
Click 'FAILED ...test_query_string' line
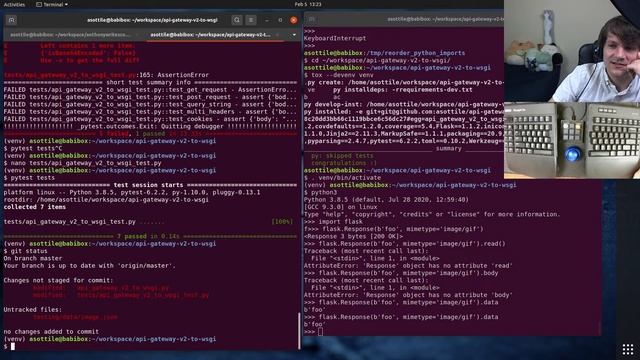[150, 104]
